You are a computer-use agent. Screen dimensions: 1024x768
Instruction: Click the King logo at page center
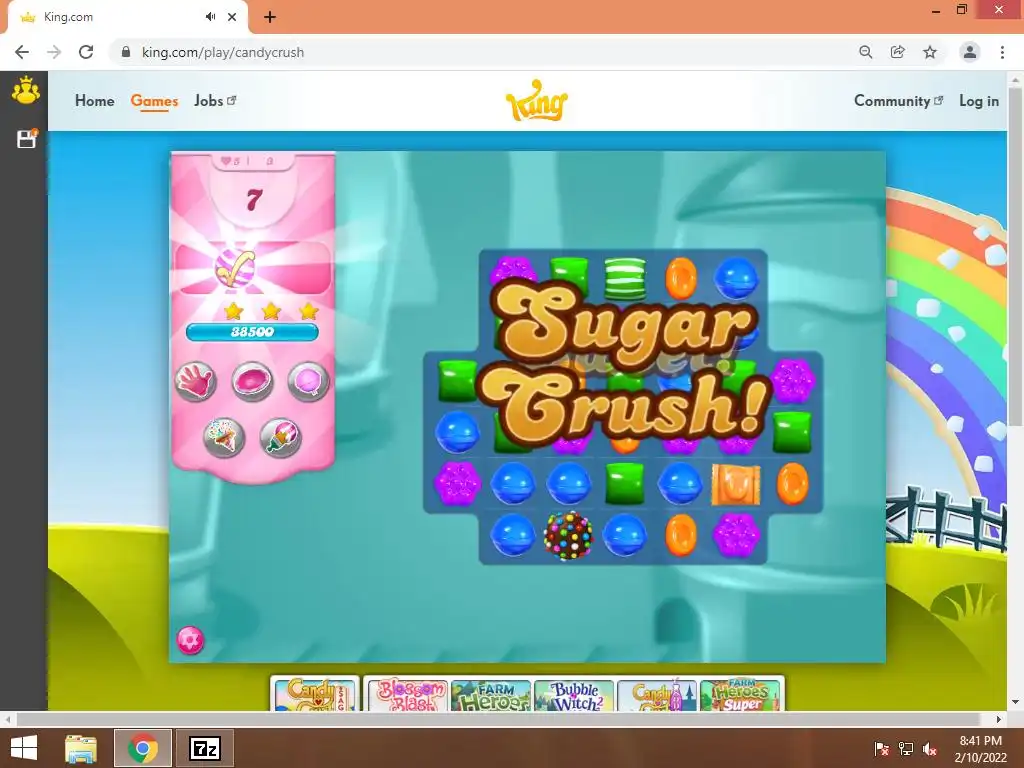(536, 101)
